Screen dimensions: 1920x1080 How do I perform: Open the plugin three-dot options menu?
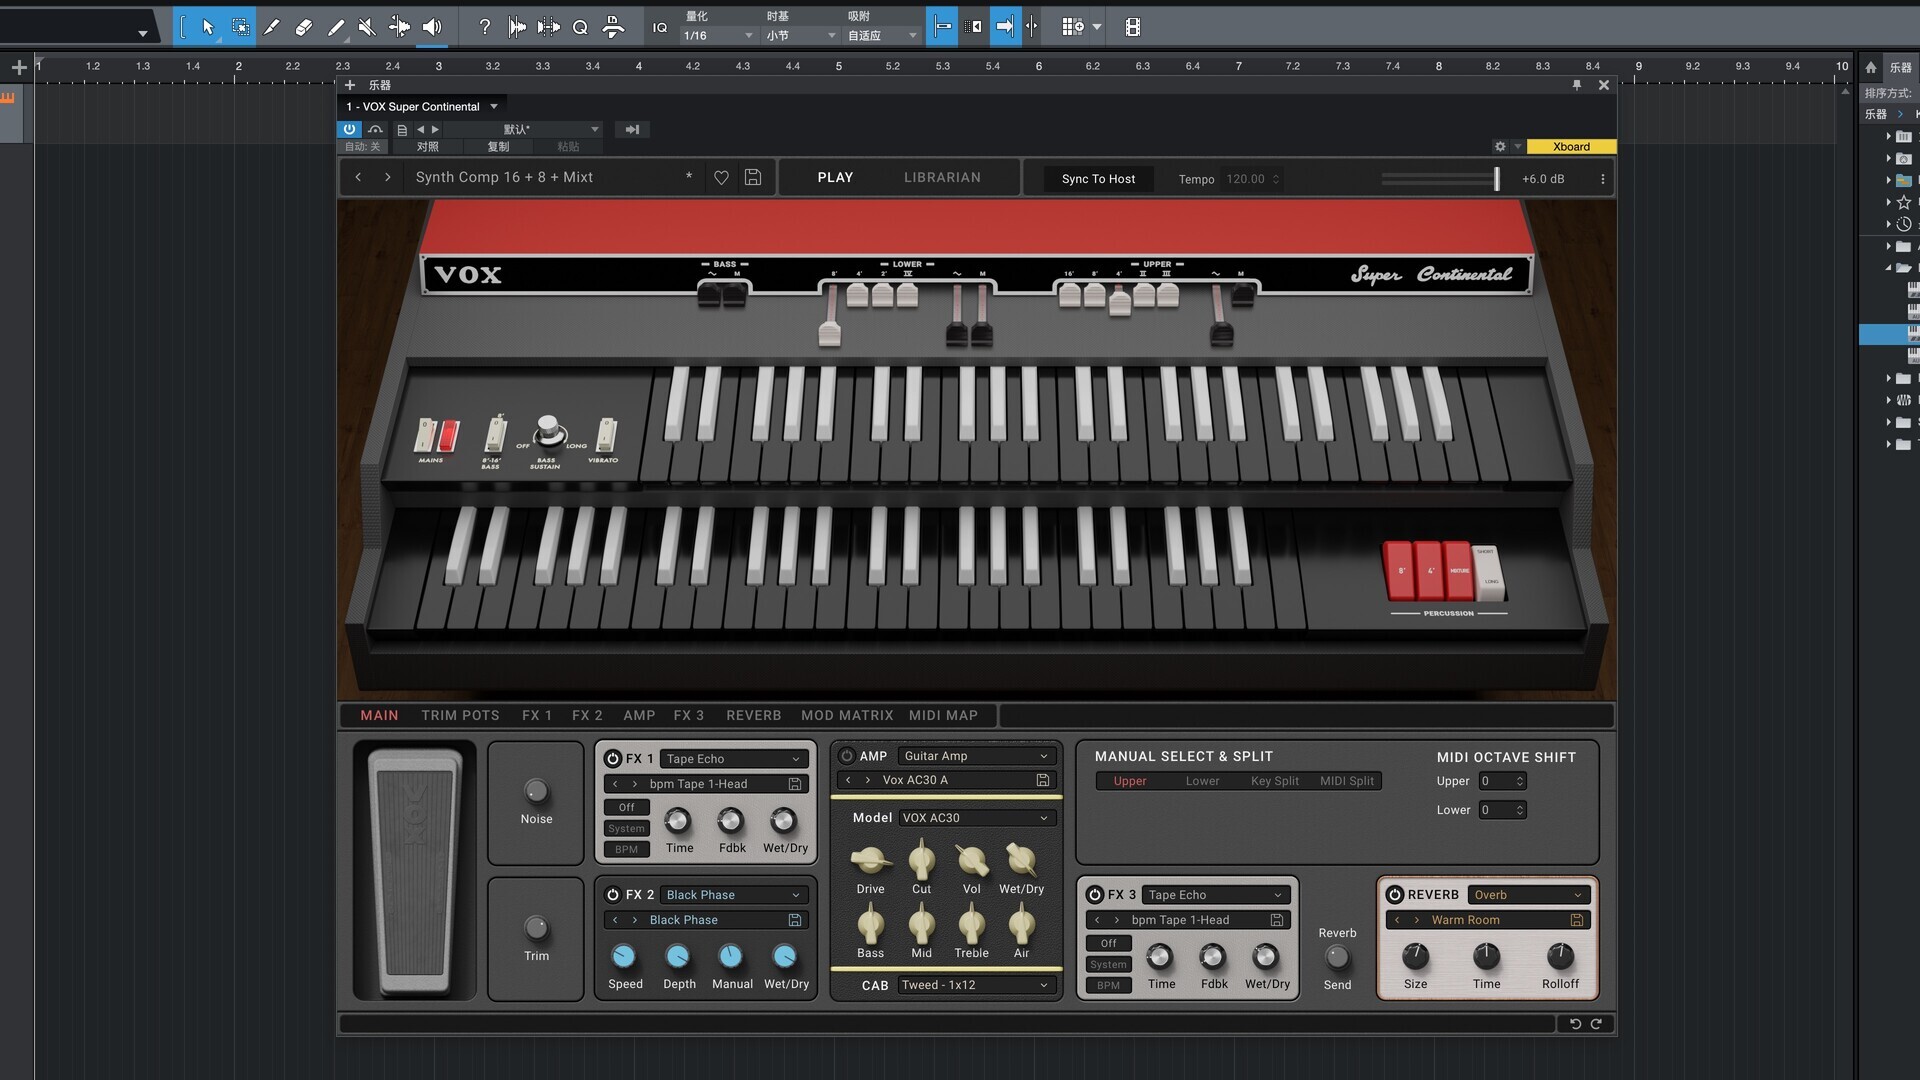(1602, 179)
